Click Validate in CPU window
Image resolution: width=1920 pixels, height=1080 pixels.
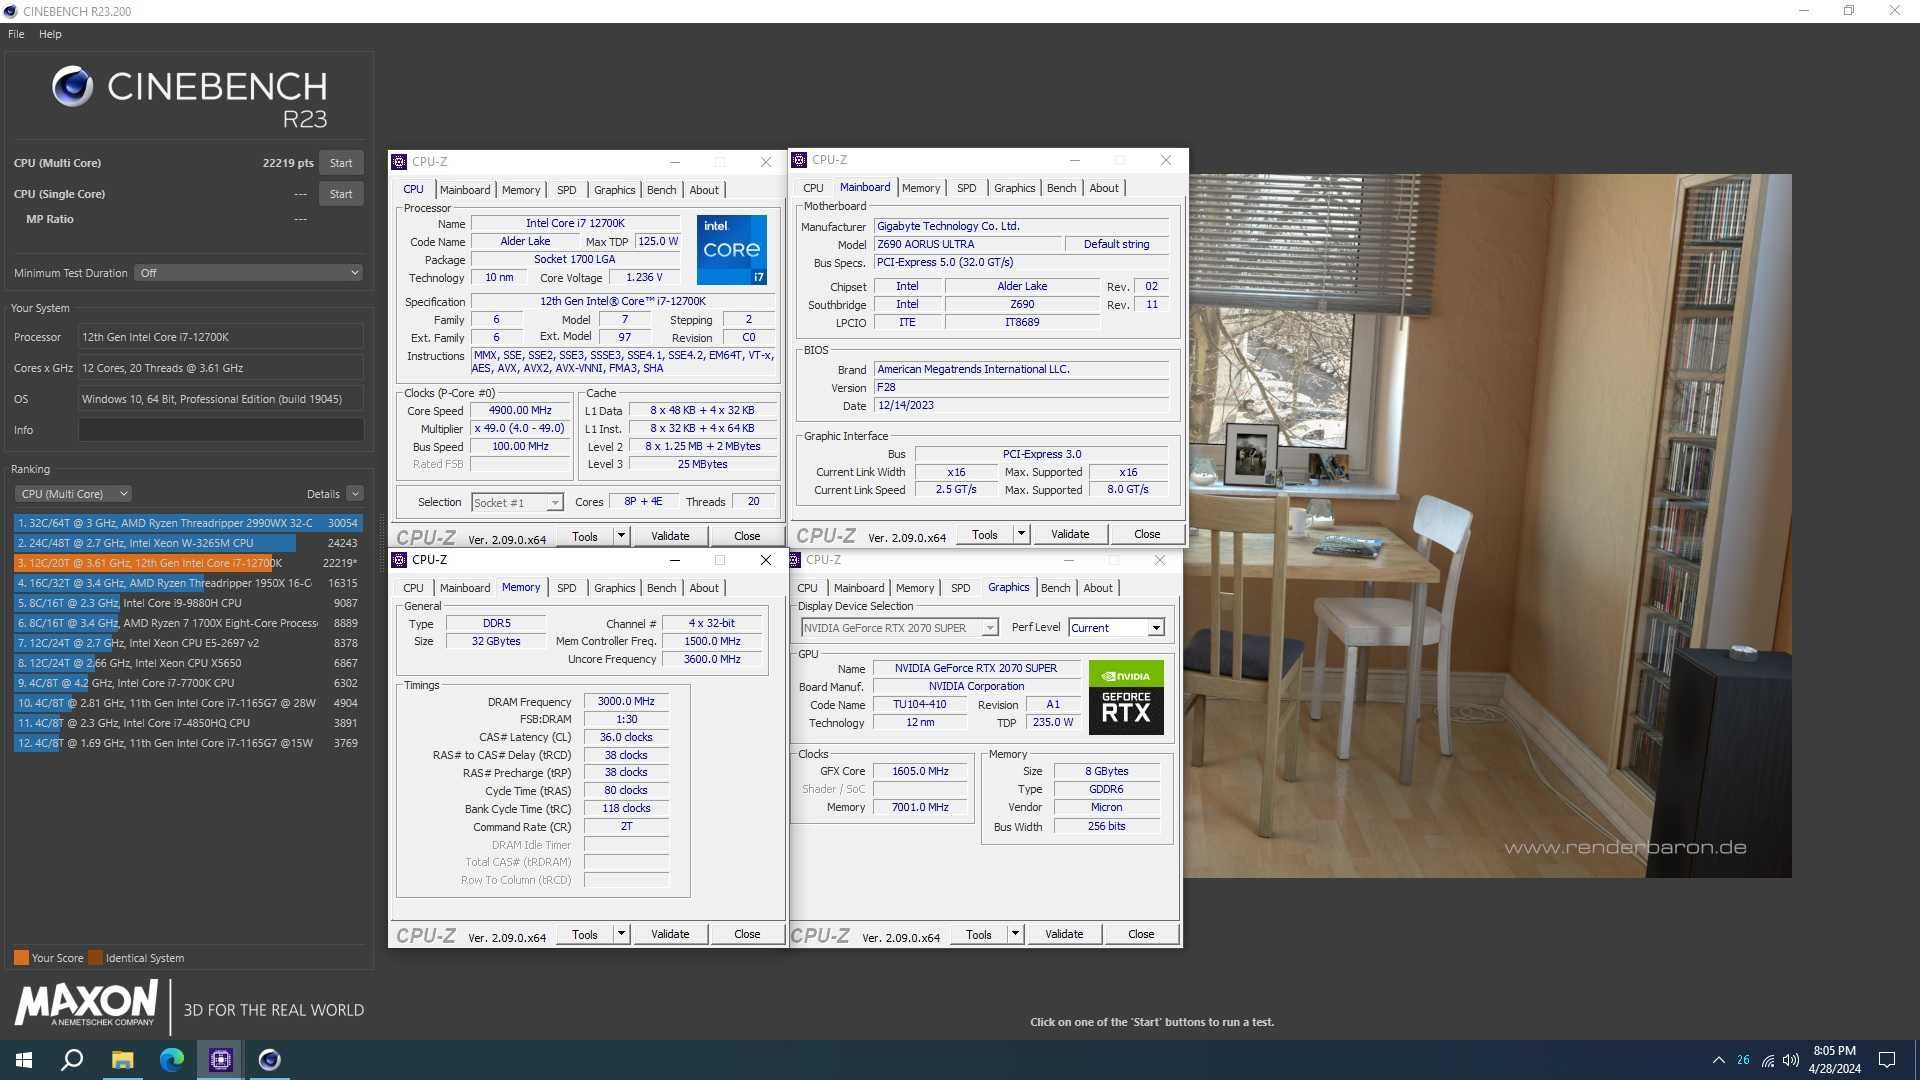click(x=670, y=536)
